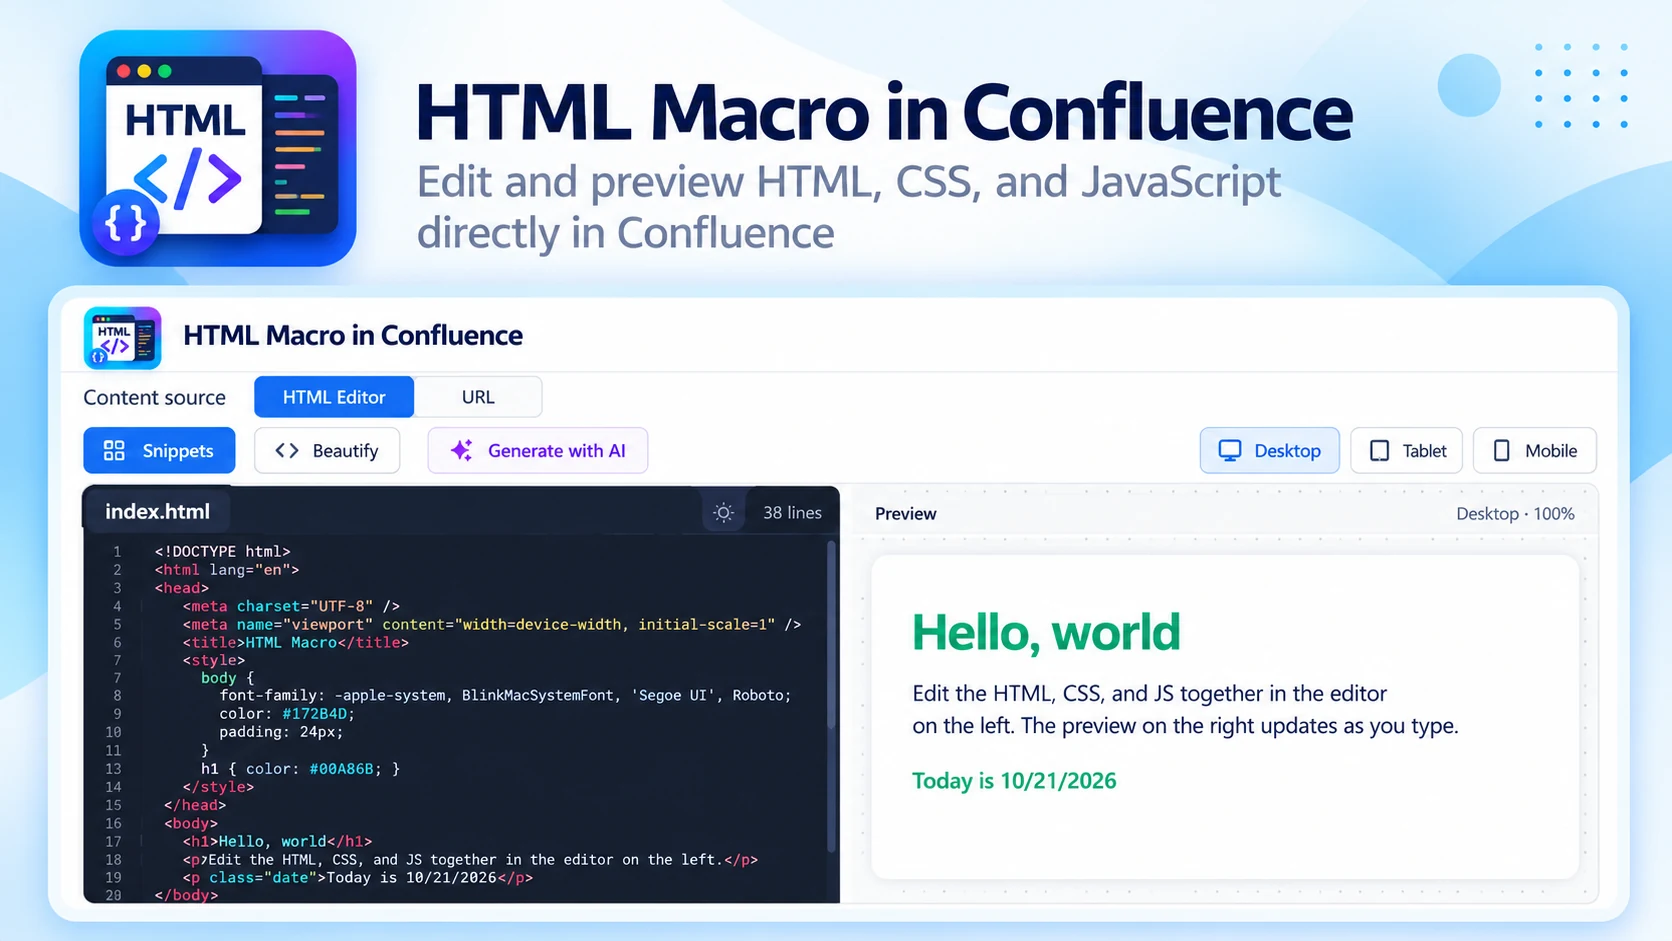Select the Mobile preview mode
This screenshot has width=1672, height=941.
click(1535, 451)
